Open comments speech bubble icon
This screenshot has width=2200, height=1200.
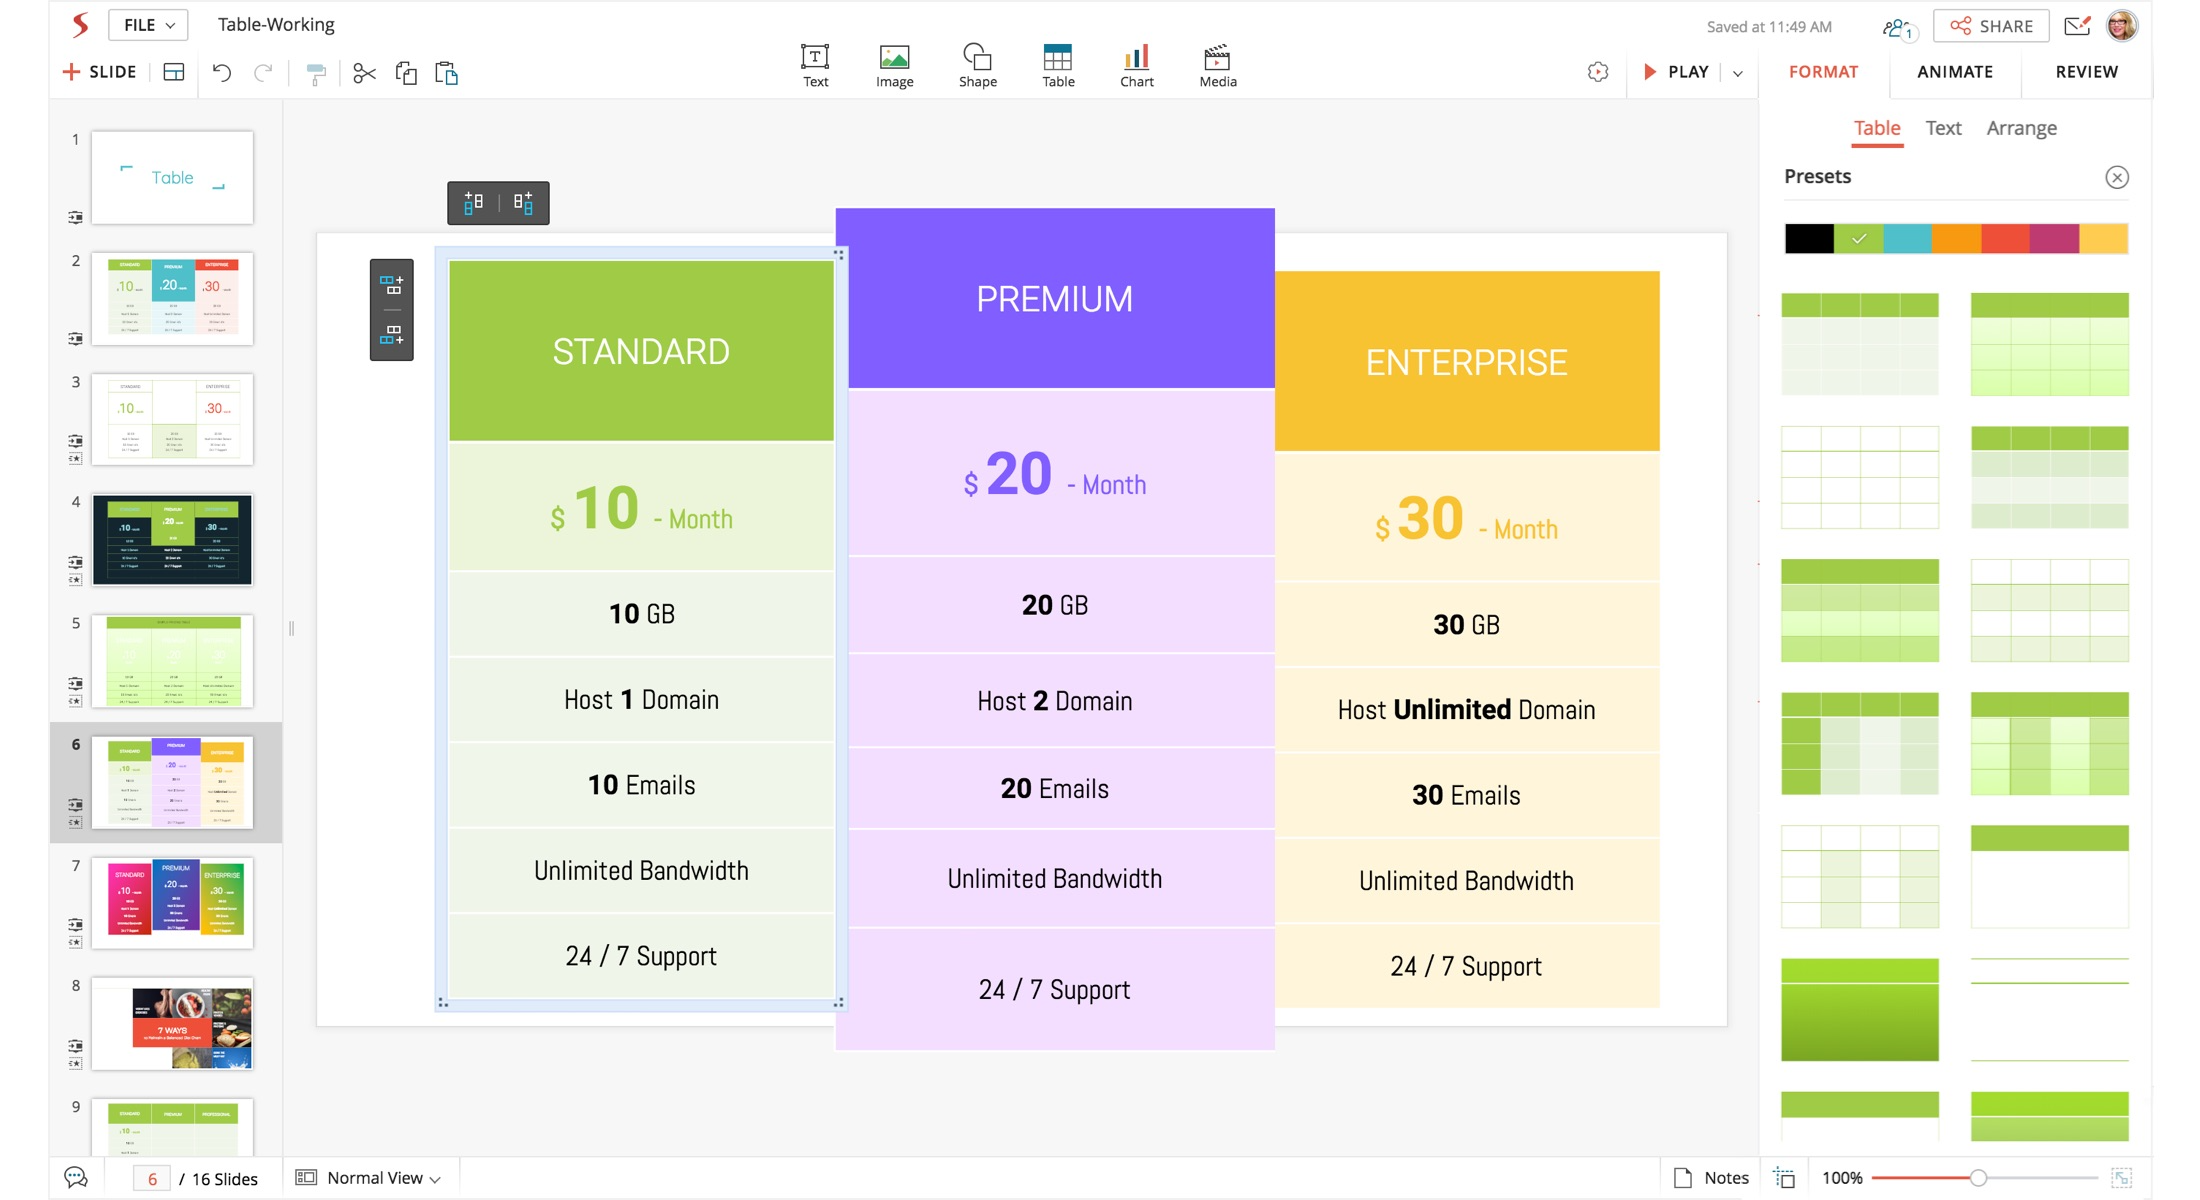(x=76, y=1177)
